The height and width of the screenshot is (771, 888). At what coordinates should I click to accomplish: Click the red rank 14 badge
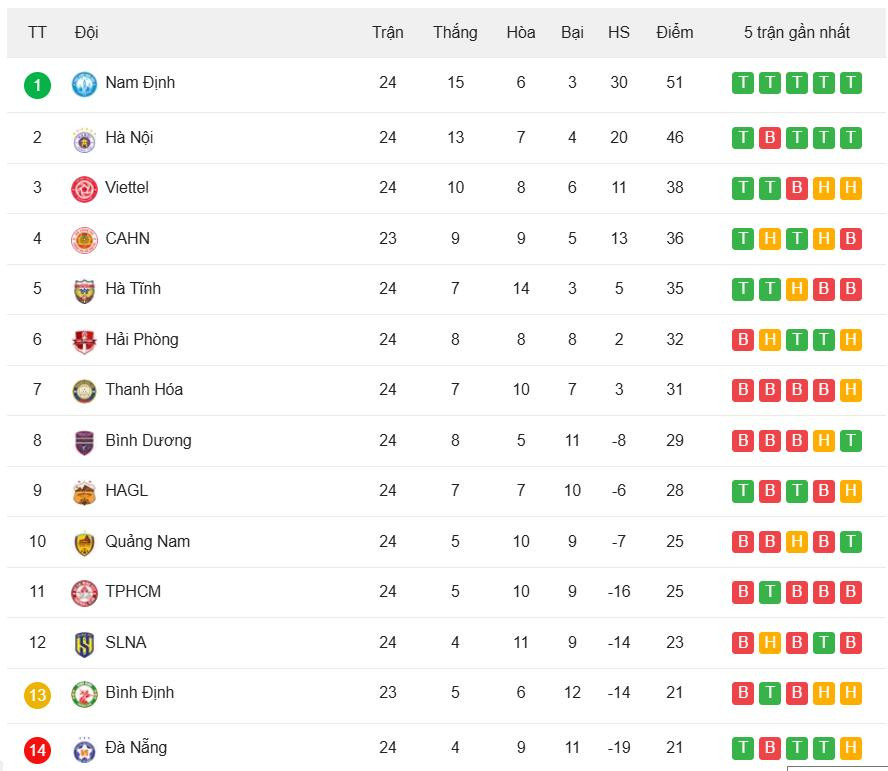37,750
